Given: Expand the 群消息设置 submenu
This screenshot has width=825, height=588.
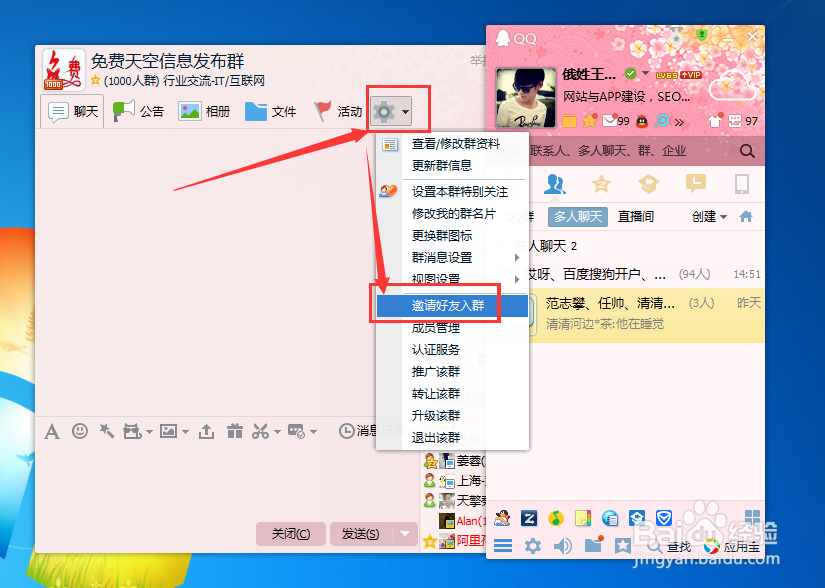Looking at the screenshot, I should (x=465, y=258).
